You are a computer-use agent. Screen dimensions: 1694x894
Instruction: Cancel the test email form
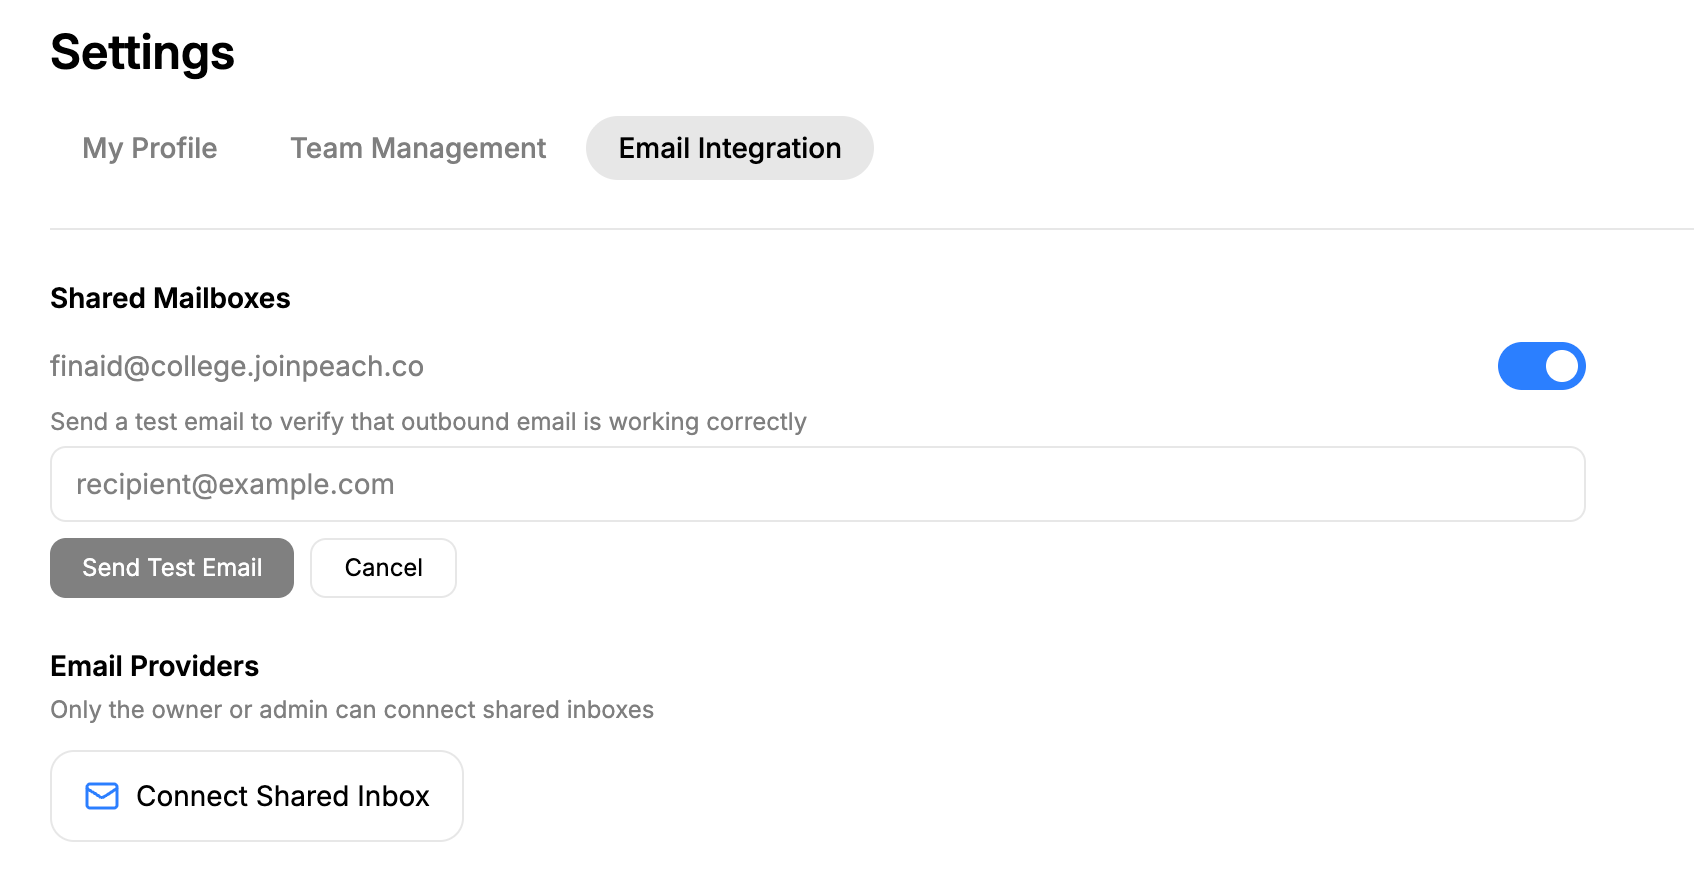(383, 568)
